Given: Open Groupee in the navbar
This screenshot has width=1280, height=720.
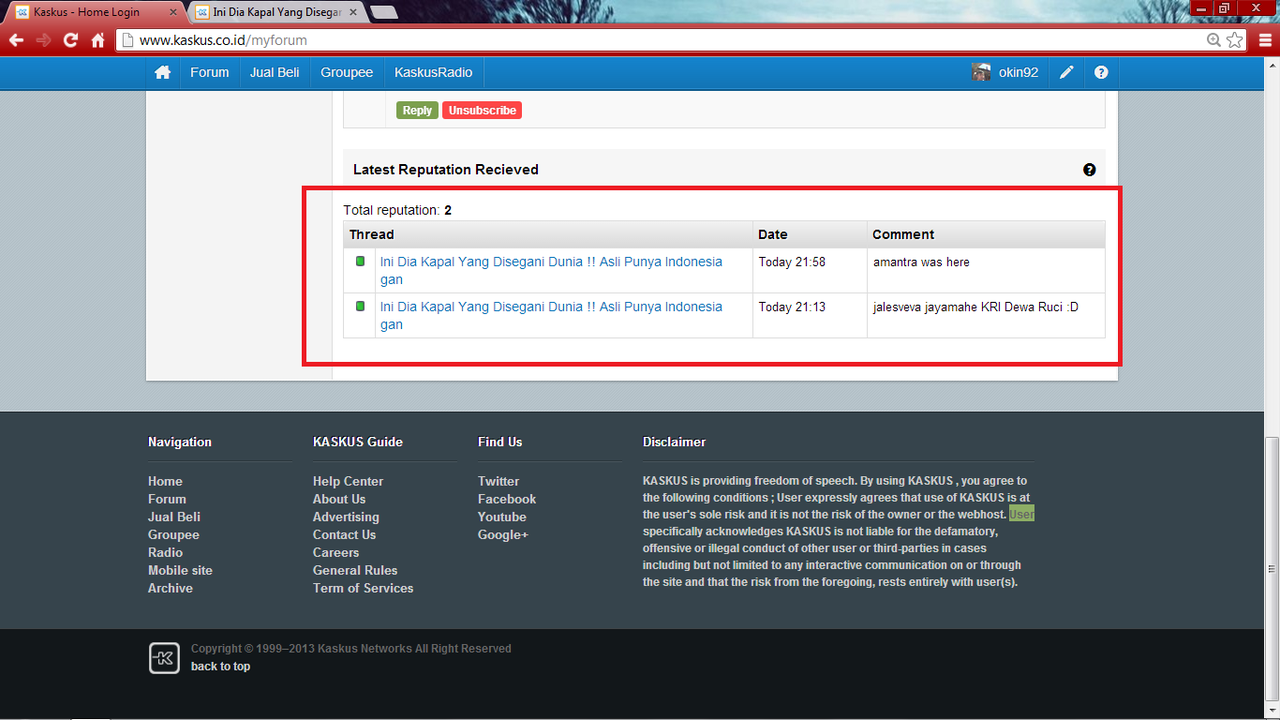Looking at the screenshot, I should (347, 73).
